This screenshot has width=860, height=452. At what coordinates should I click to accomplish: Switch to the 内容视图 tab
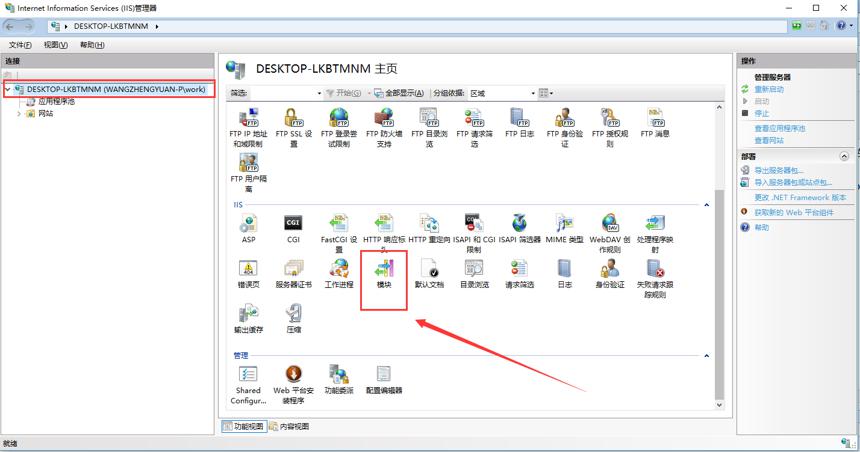(289, 426)
